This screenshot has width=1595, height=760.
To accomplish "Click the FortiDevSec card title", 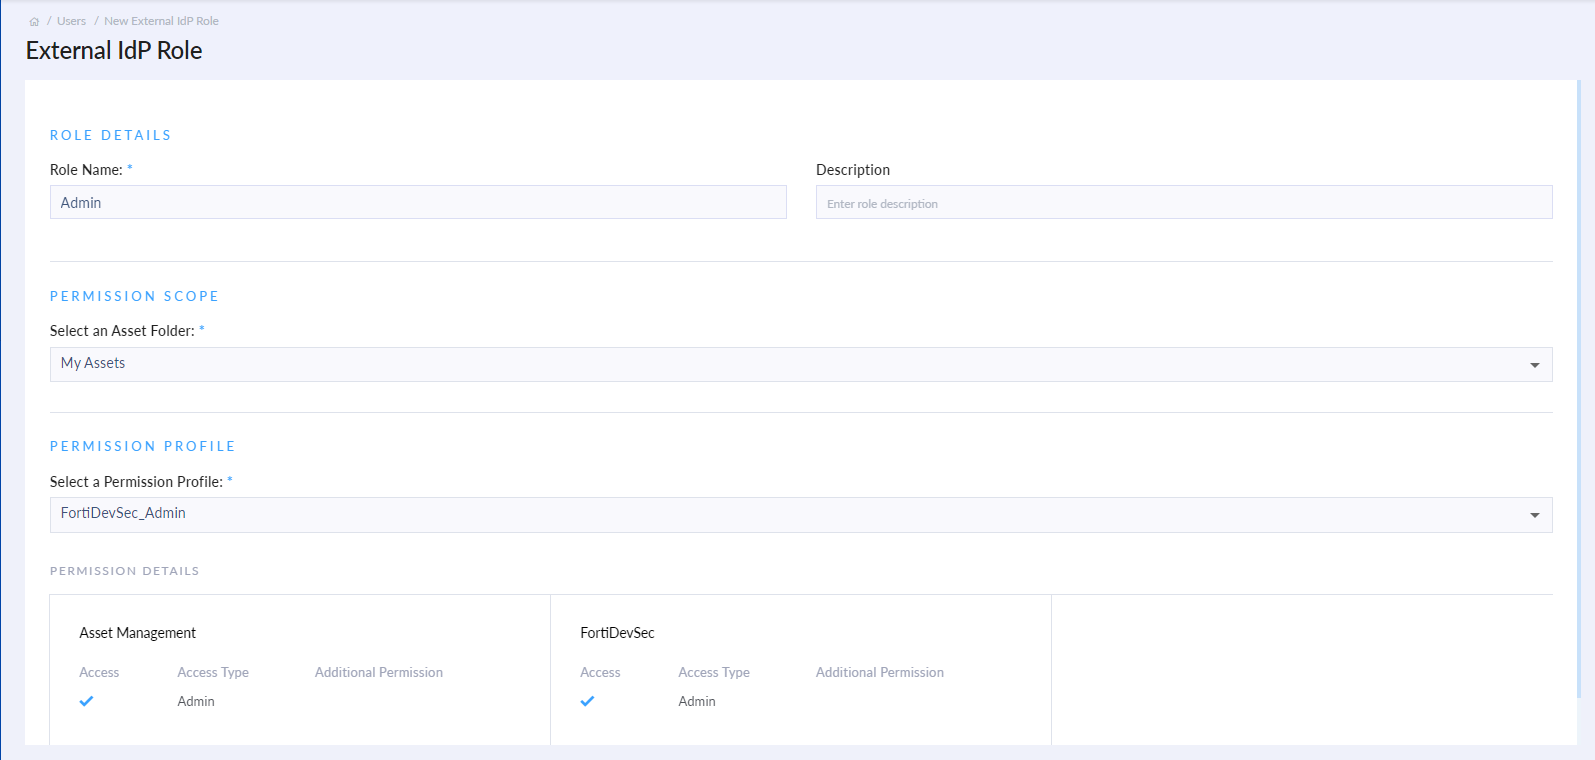I will pyautogui.click(x=617, y=633).
